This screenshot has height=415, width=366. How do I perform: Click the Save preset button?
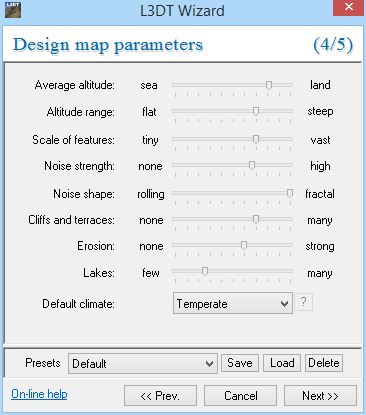(x=240, y=363)
